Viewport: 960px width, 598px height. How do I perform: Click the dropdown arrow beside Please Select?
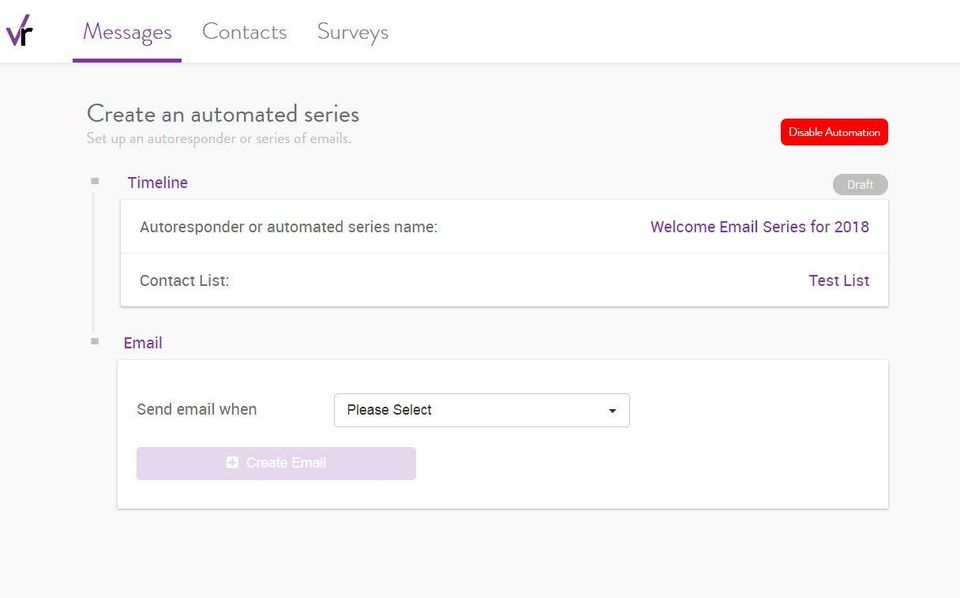[612, 411]
